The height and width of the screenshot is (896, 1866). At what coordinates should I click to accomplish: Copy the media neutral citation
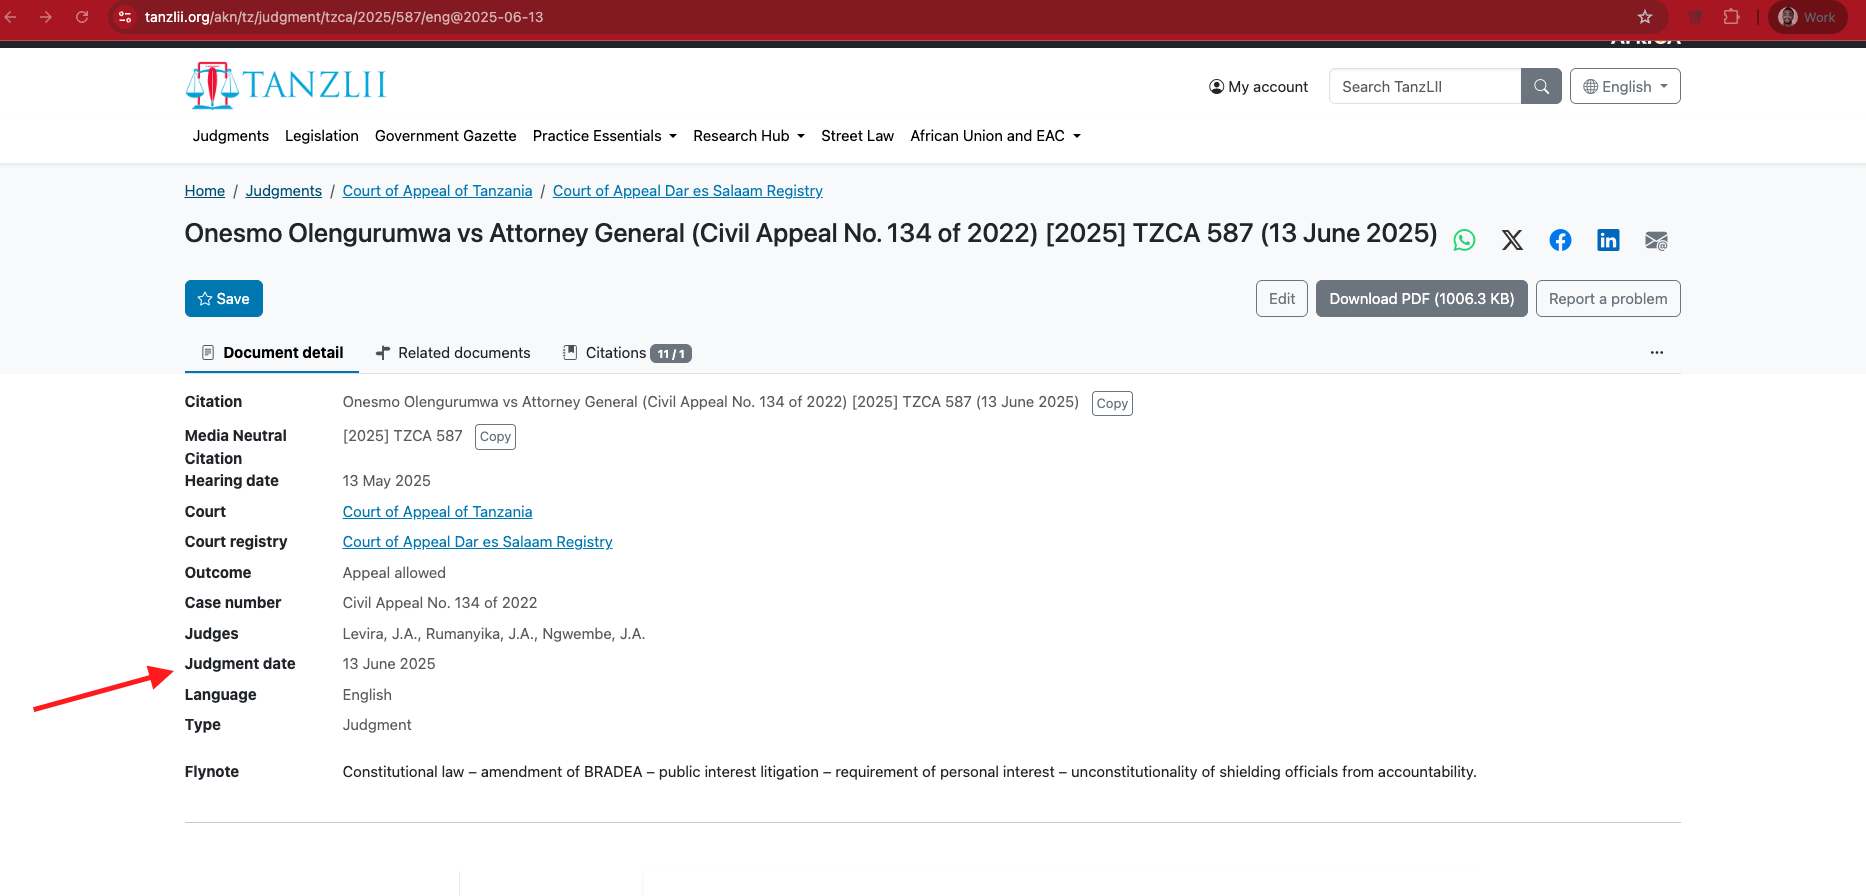click(x=495, y=437)
